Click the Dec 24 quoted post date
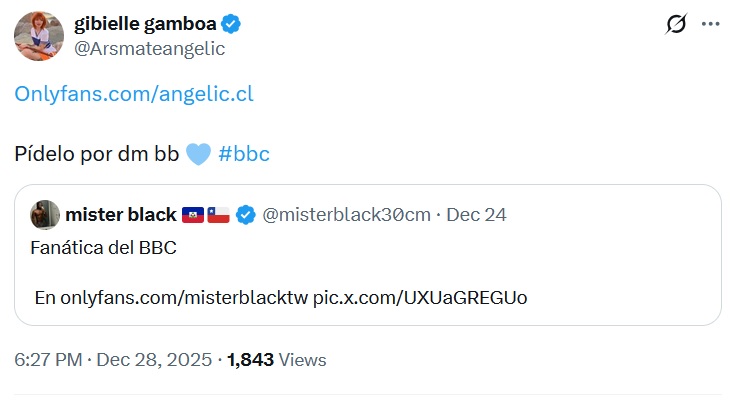Screen dimensions: 730x402 point(476,215)
